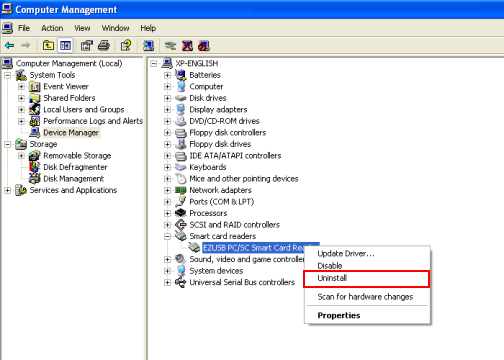Expand the Ports (COM & LPT) category
Viewport: 504px width, 360px height.
[168, 202]
